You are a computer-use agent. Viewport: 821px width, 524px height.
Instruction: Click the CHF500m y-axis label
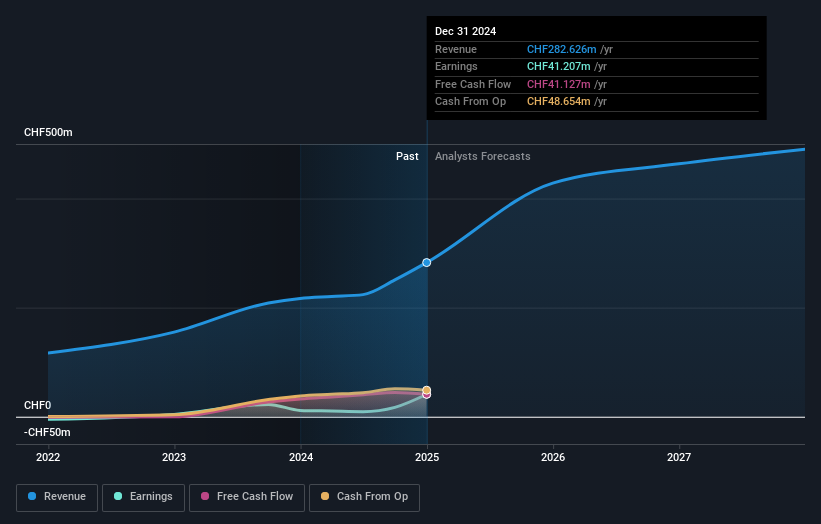[x=48, y=132]
